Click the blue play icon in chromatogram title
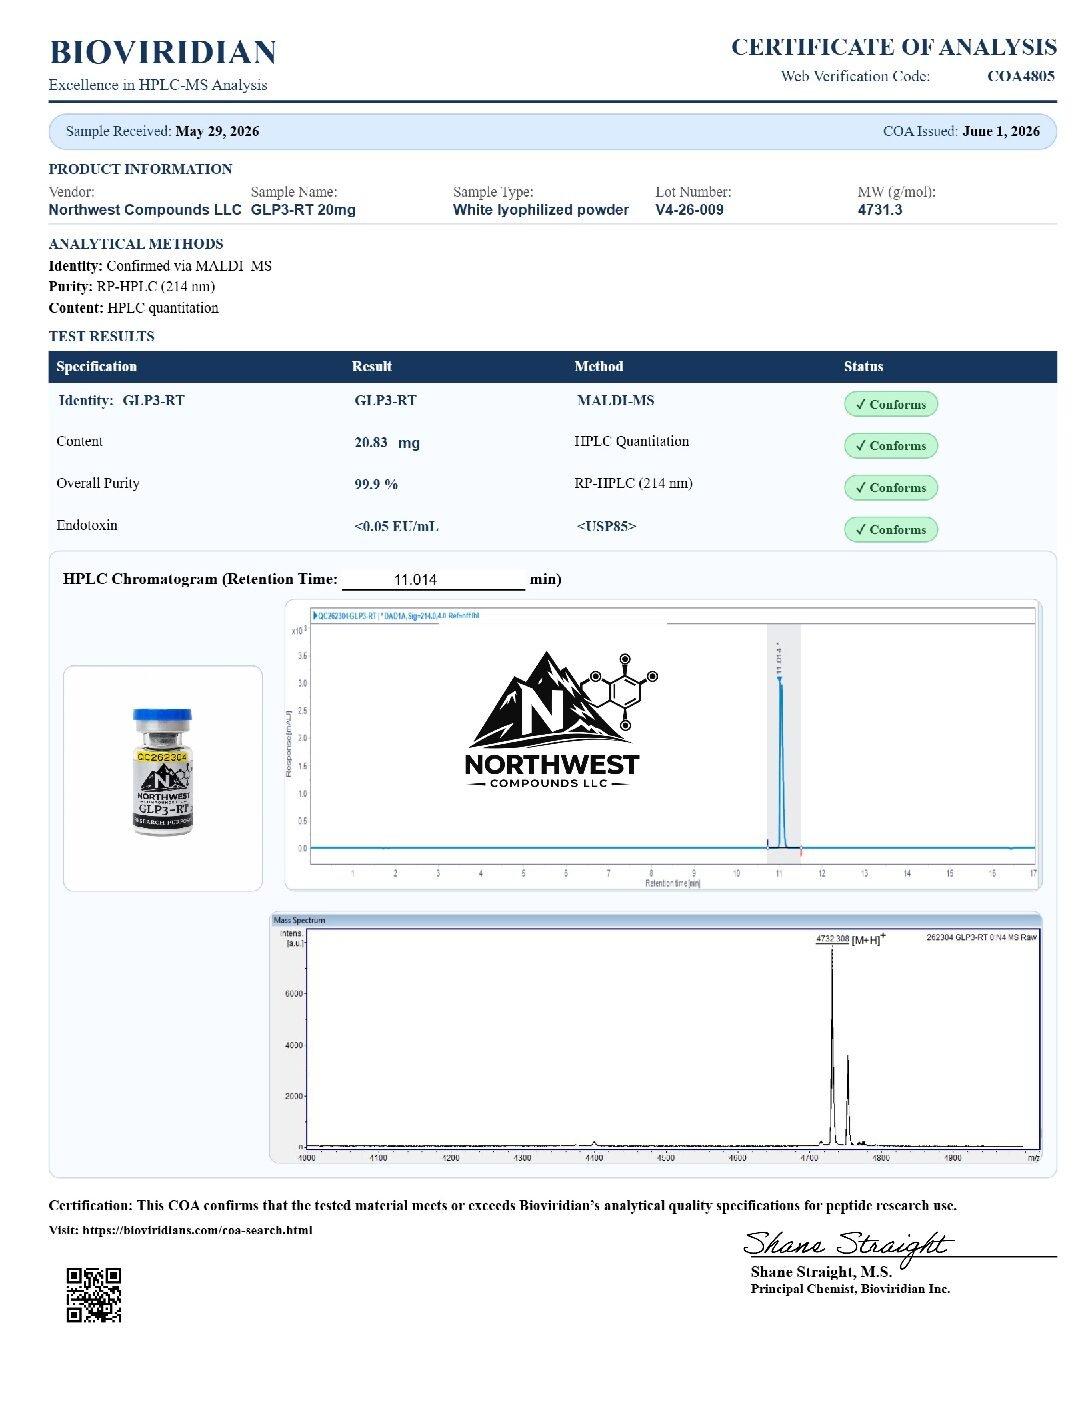The width and height of the screenshot is (1088, 1408). 315,615
